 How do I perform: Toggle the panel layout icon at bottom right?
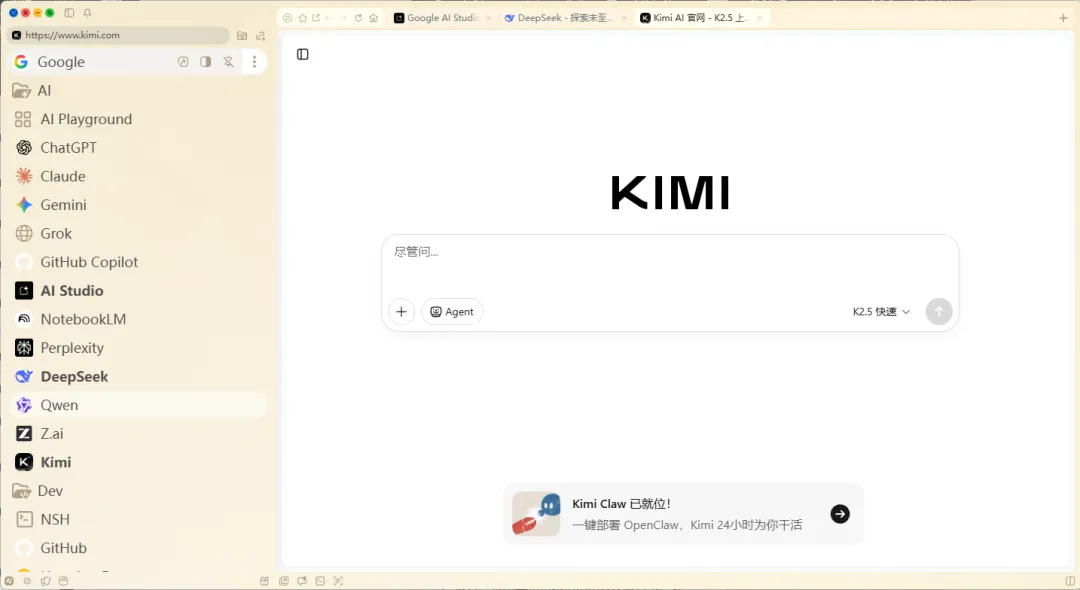[1070, 581]
